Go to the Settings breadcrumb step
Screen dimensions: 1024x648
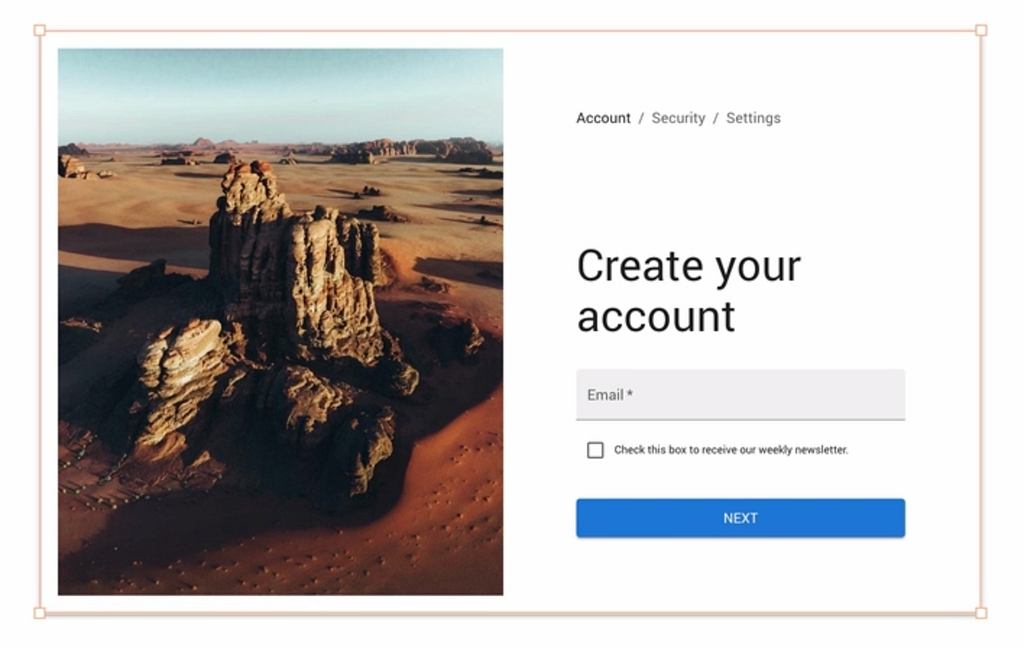pos(753,118)
